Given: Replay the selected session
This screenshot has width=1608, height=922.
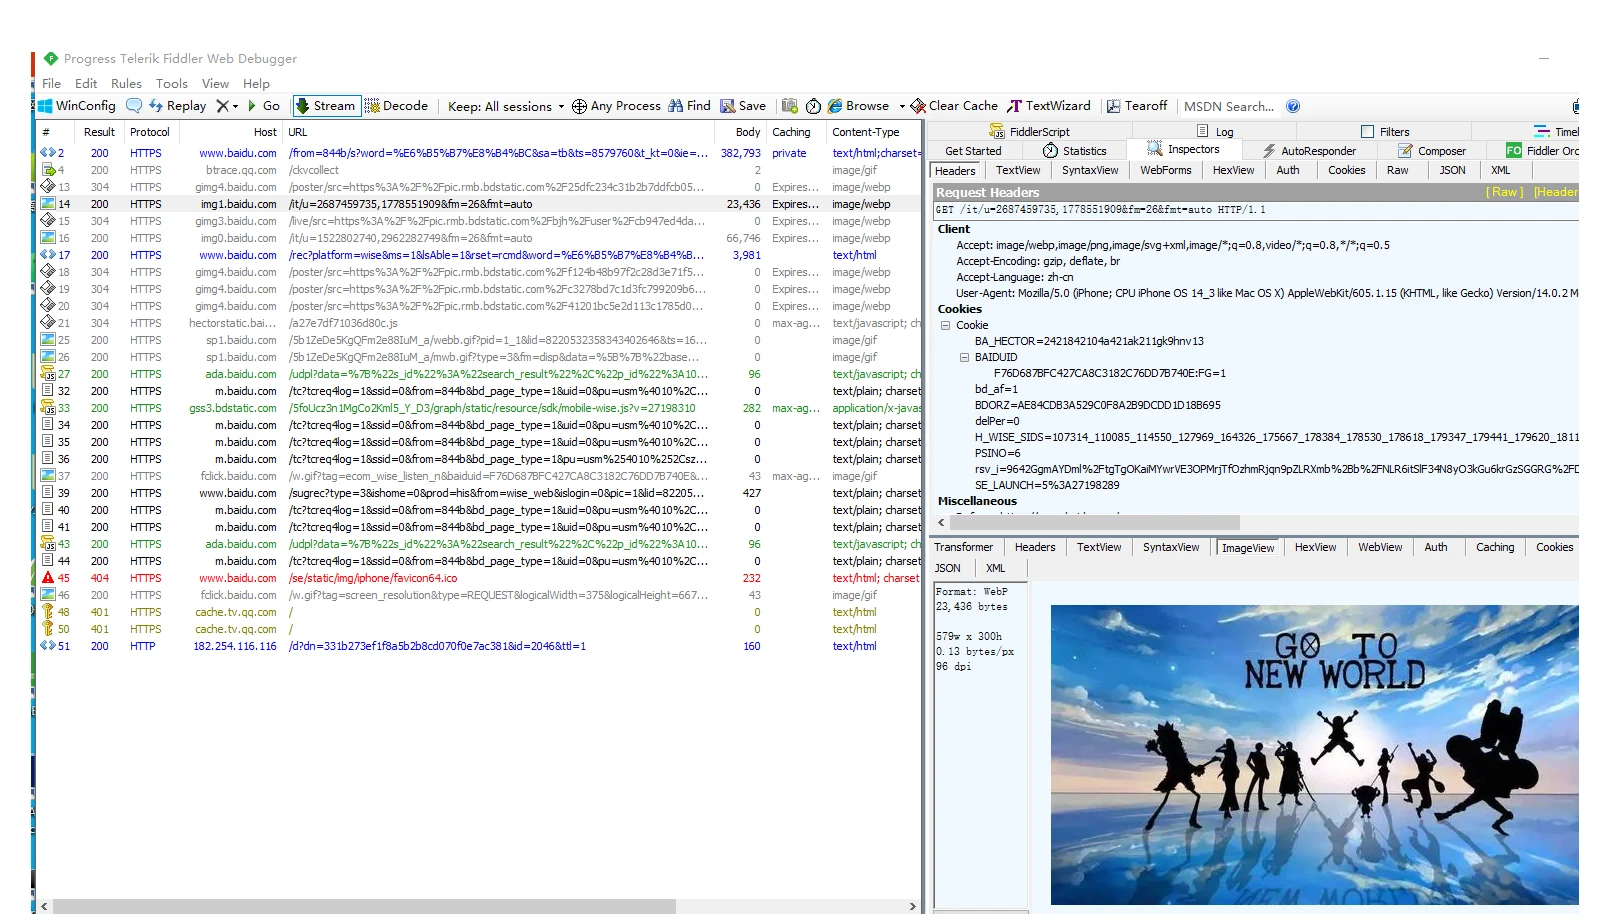Looking at the screenshot, I should [178, 106].
